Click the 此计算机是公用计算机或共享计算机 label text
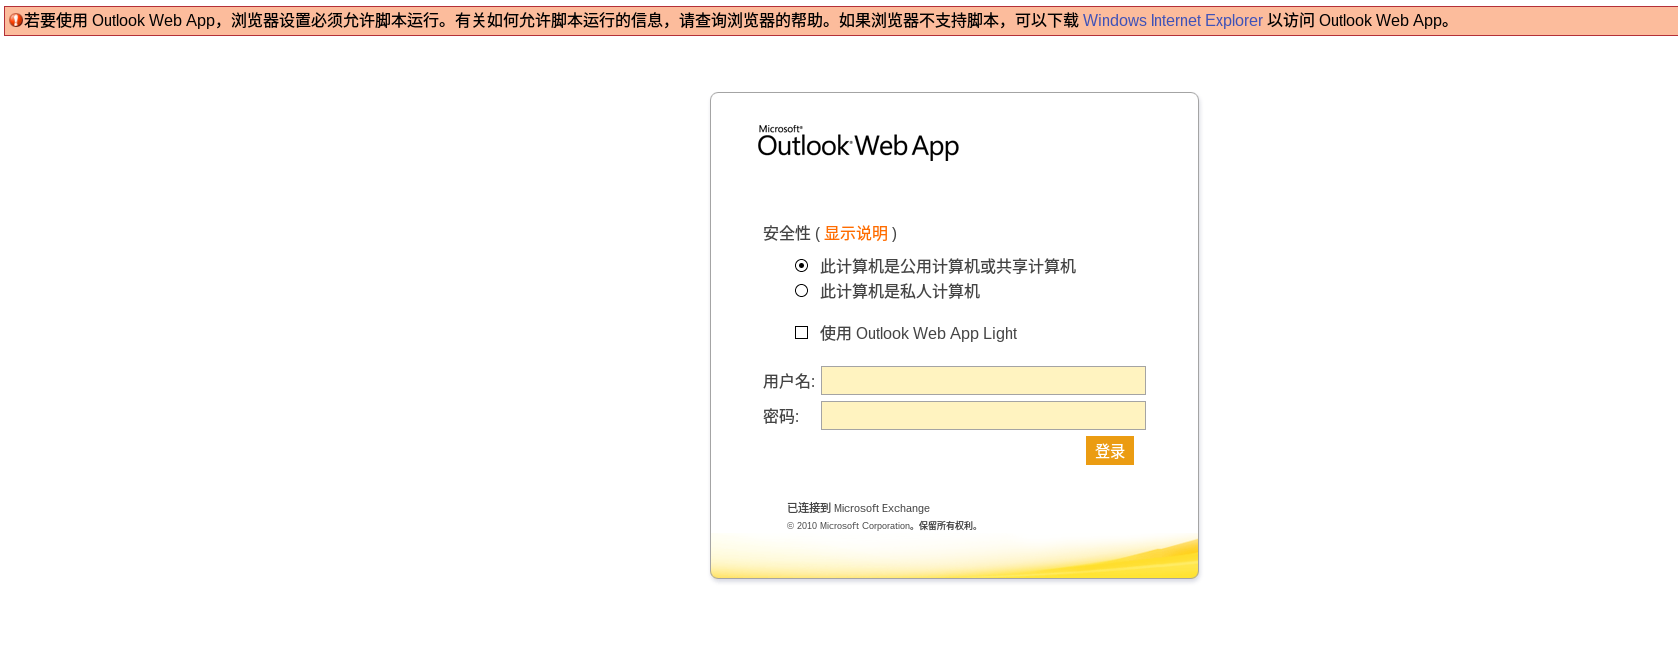Screen dimensions: 1678x658 click(x=947, y=266)
